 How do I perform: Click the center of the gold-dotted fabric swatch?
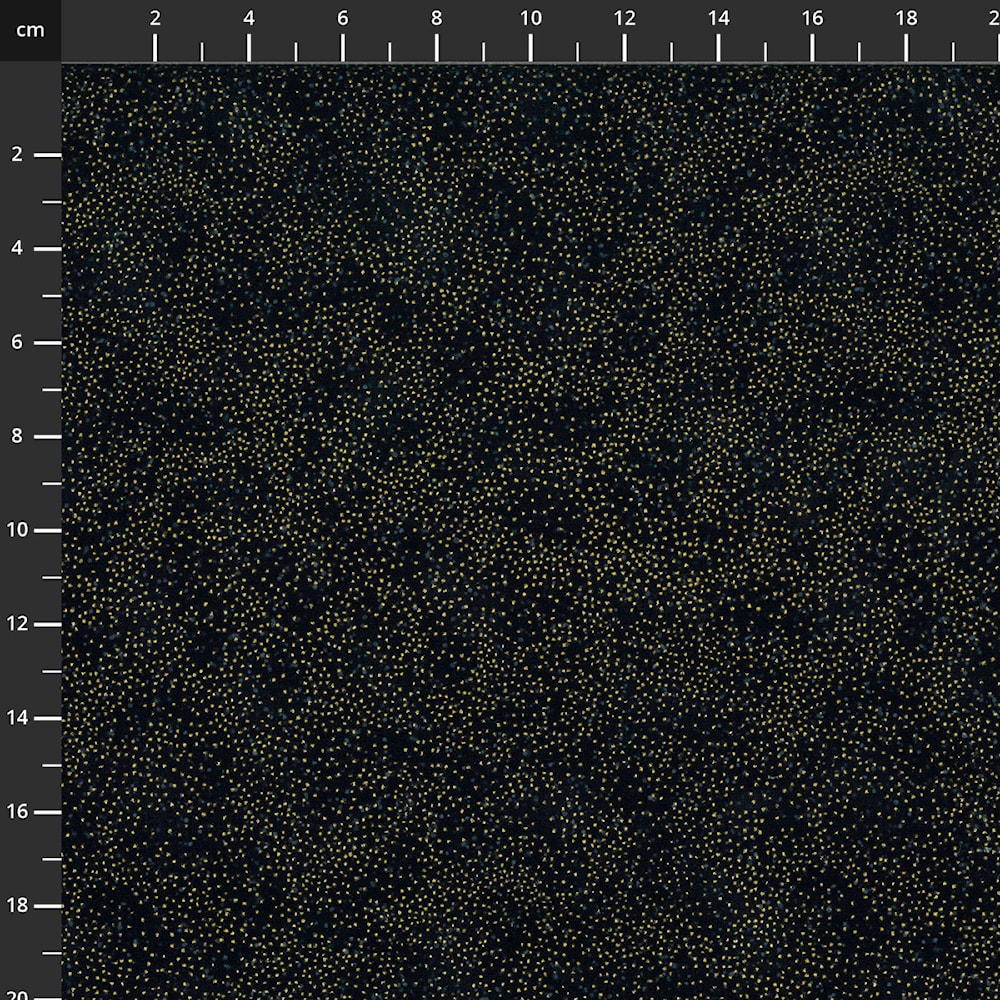point(531,531)
